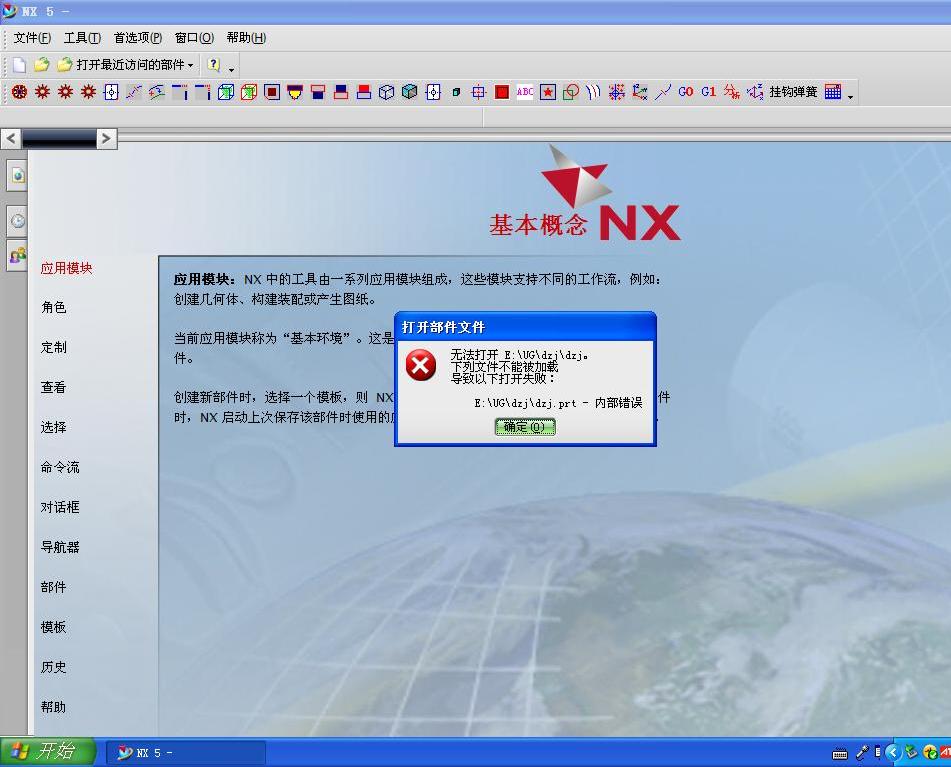Click the round gear wheel toolbar icon

[19, 92]
